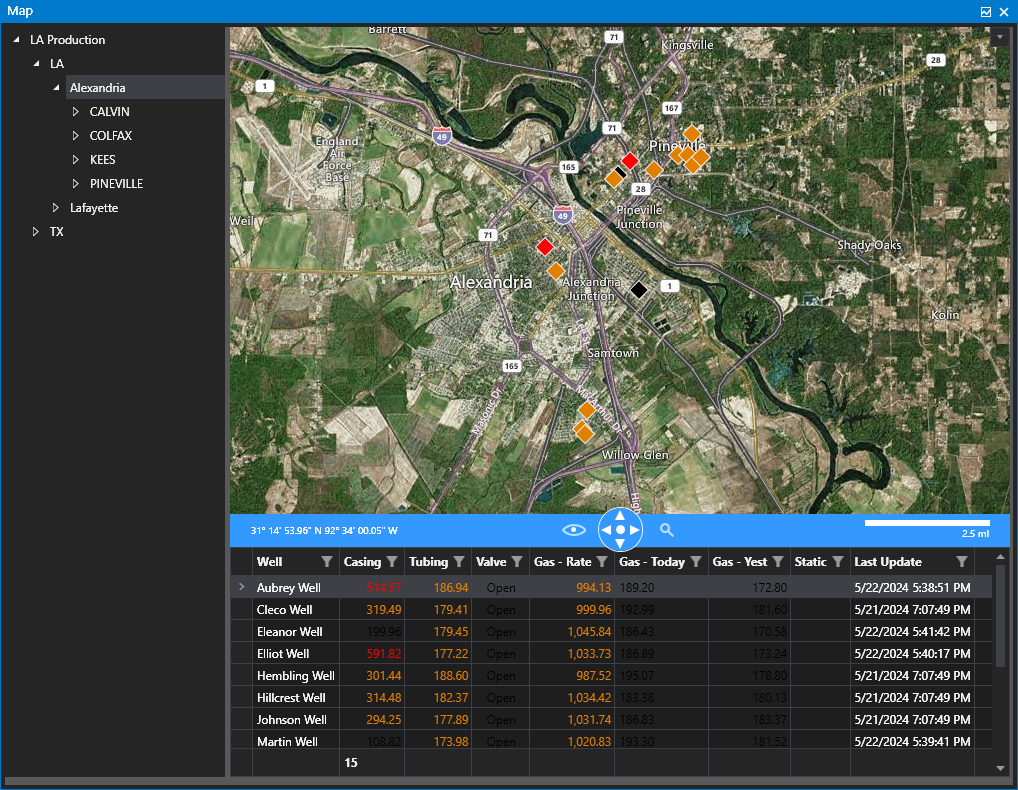The height and width of the screenshot is (790, 1018).
Task: Click the Eleanor Well row name
Action: (x=290, y=632)
